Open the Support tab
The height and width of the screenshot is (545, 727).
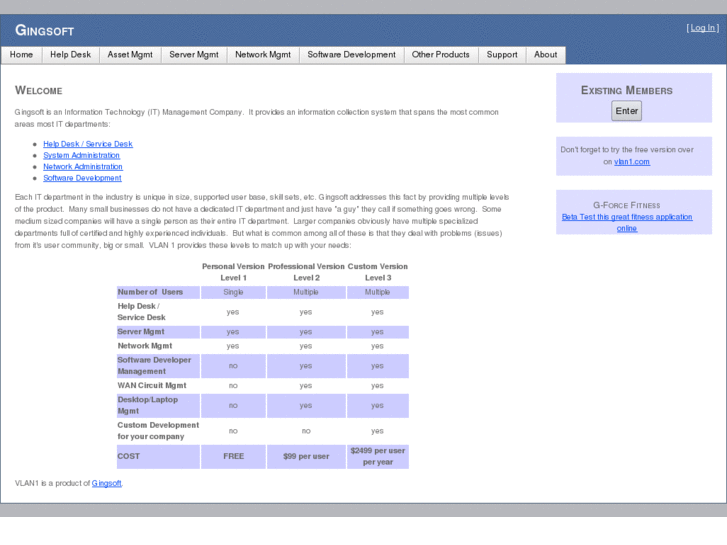(502, 55)
